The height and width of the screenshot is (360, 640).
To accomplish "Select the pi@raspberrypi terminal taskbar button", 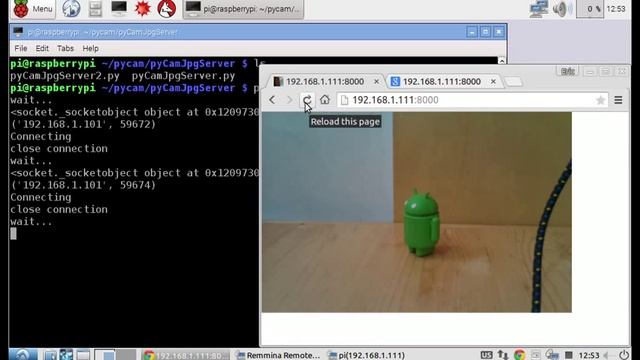I will point(243,9).
